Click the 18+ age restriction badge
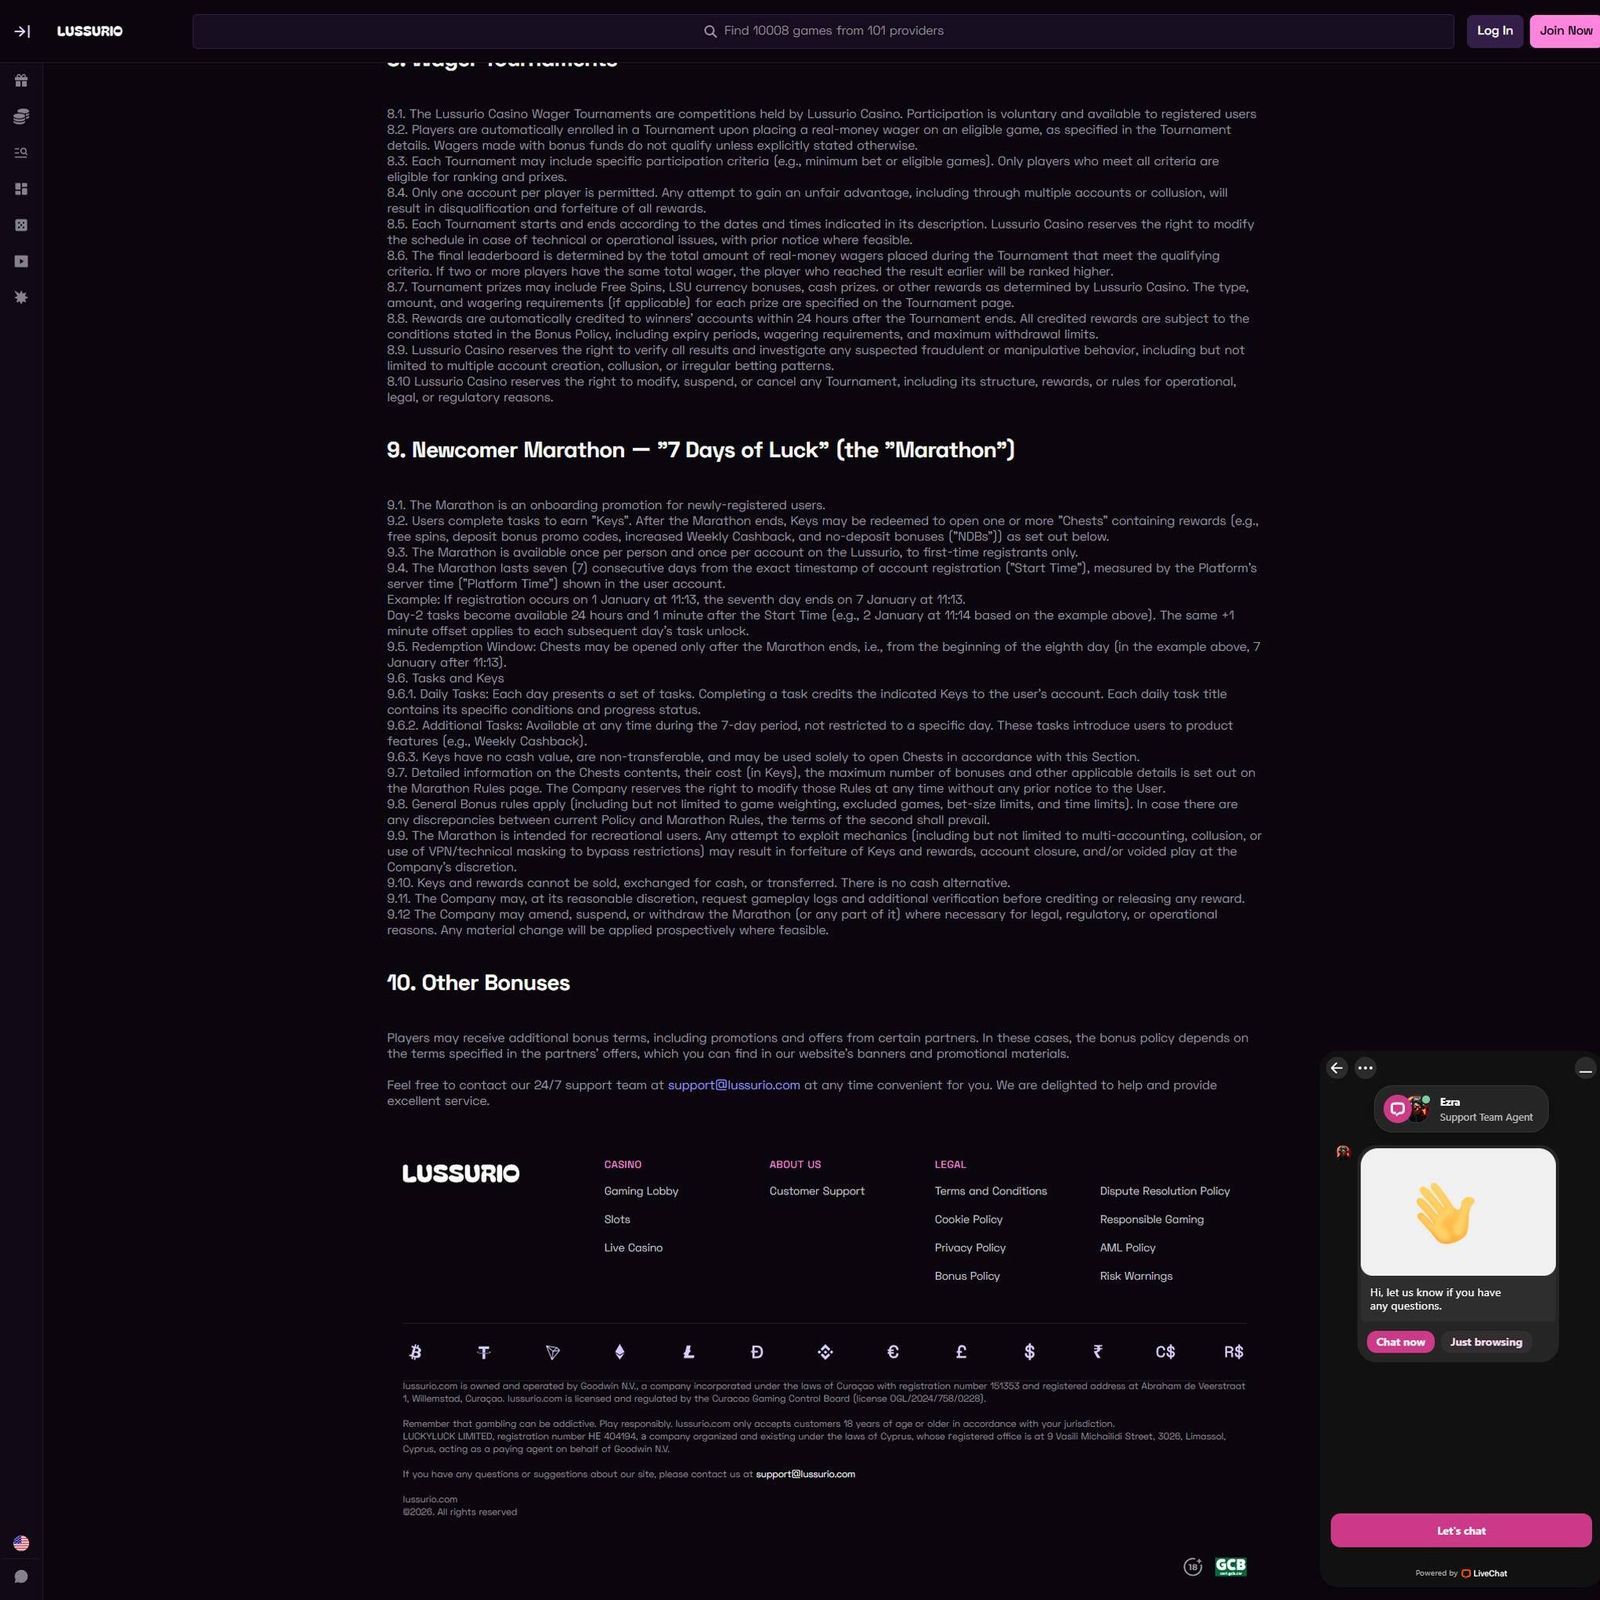The width and height of the screenshot is (1600, 1600). (1193, 1567)
